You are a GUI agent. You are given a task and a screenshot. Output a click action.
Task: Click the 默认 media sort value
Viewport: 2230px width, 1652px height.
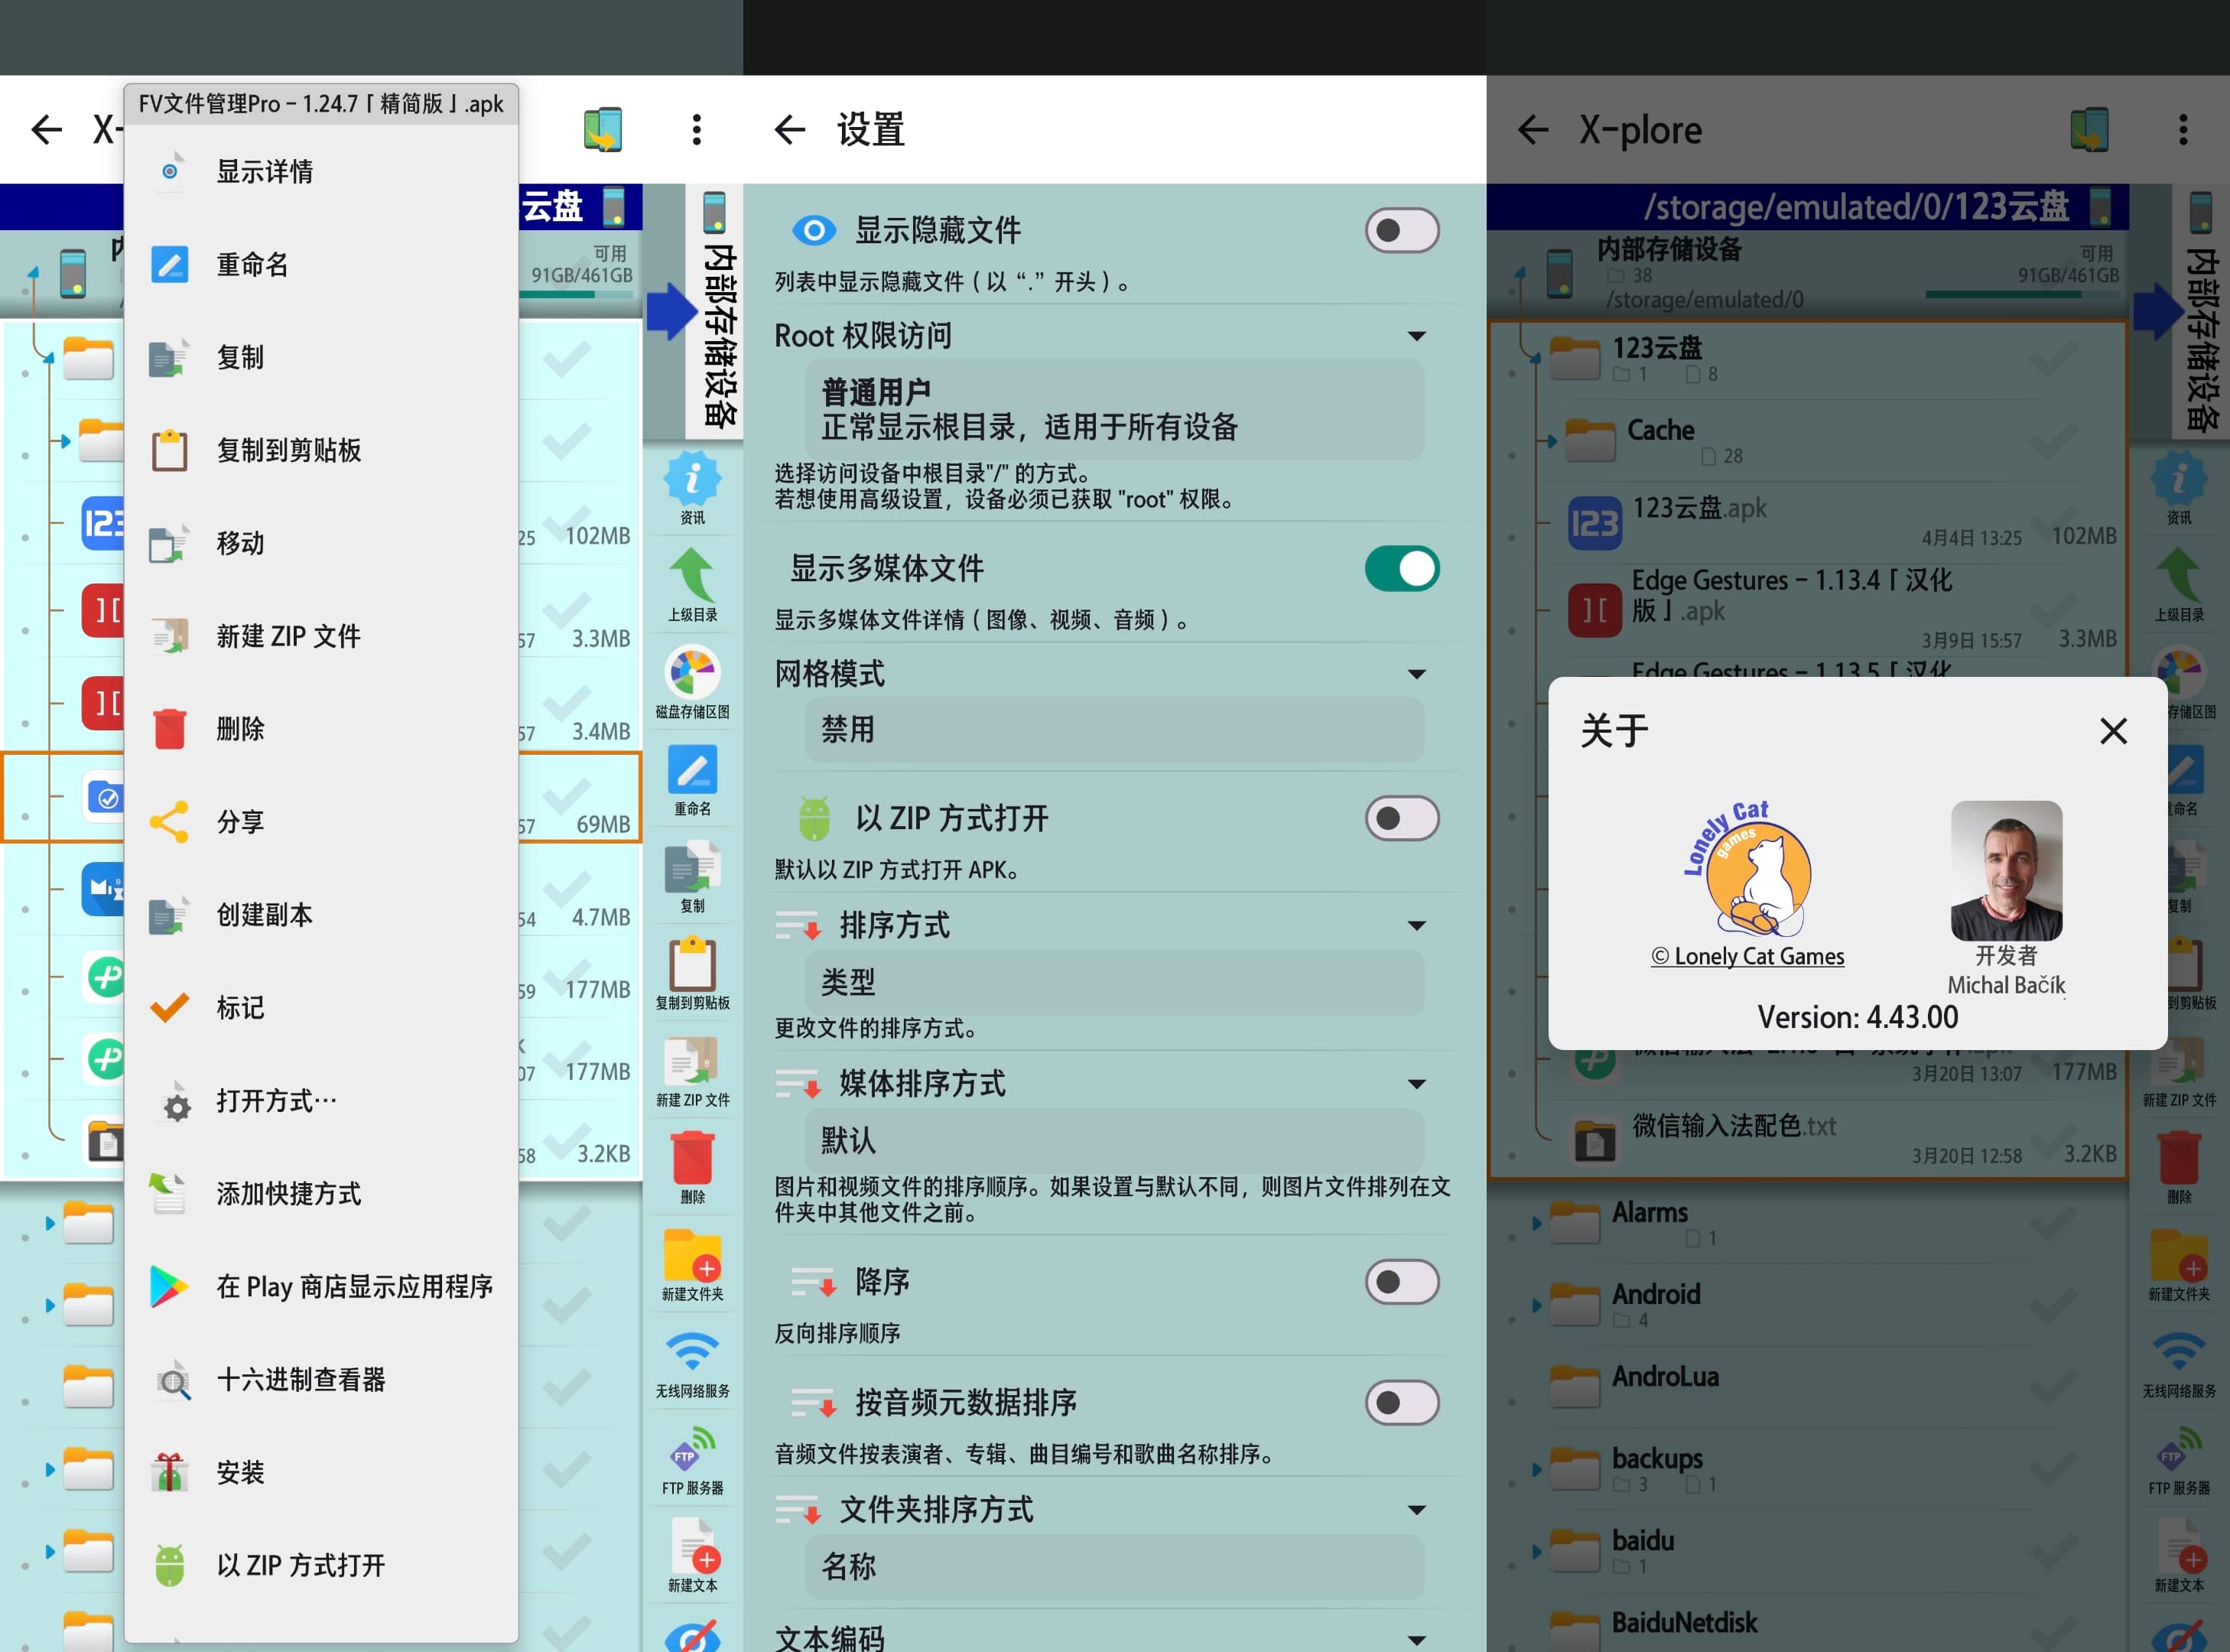(1114, 1140)
